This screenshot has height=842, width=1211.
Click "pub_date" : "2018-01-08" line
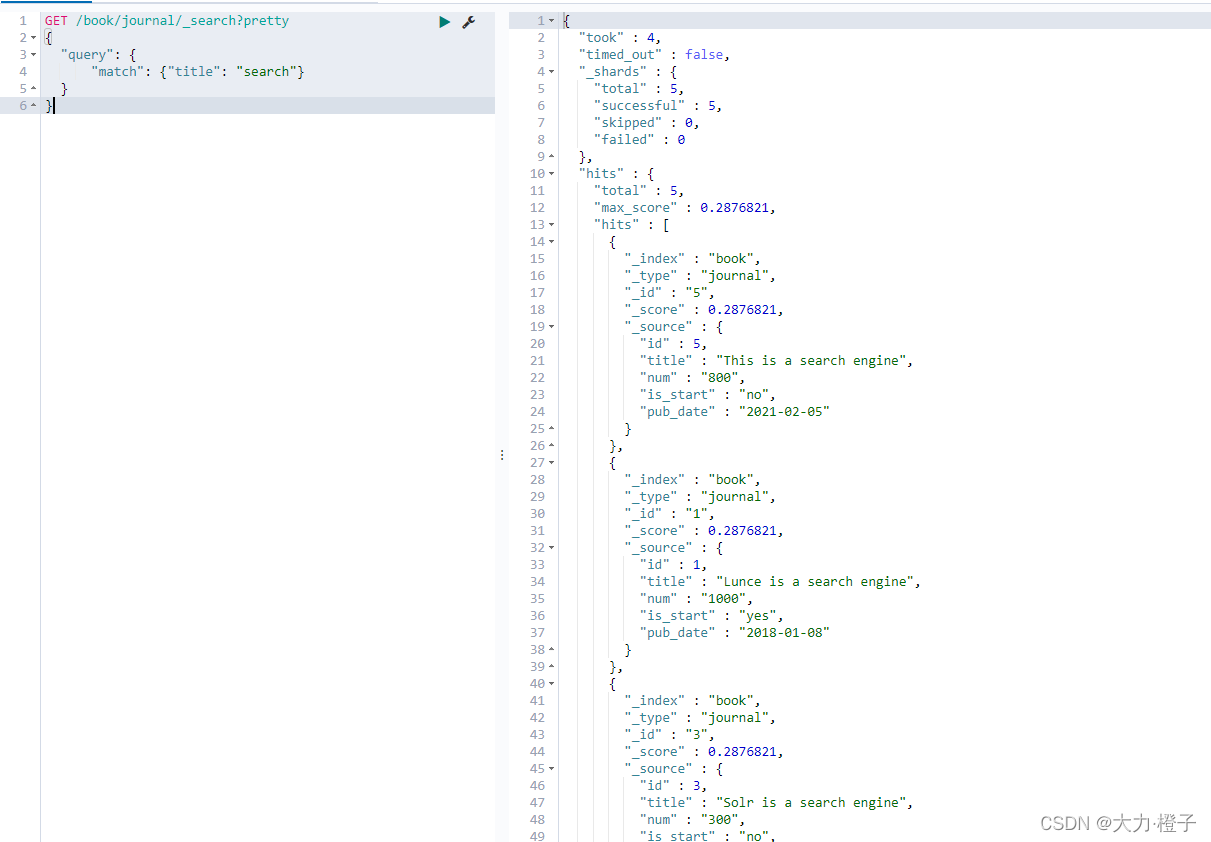tap(735, 632)
